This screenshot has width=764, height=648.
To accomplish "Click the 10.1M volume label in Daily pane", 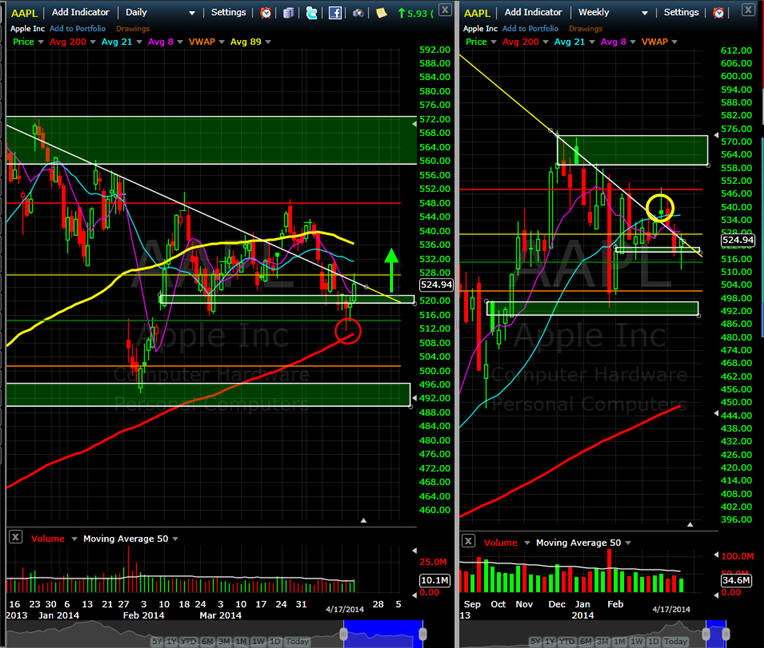I will (x=435, y=580).
